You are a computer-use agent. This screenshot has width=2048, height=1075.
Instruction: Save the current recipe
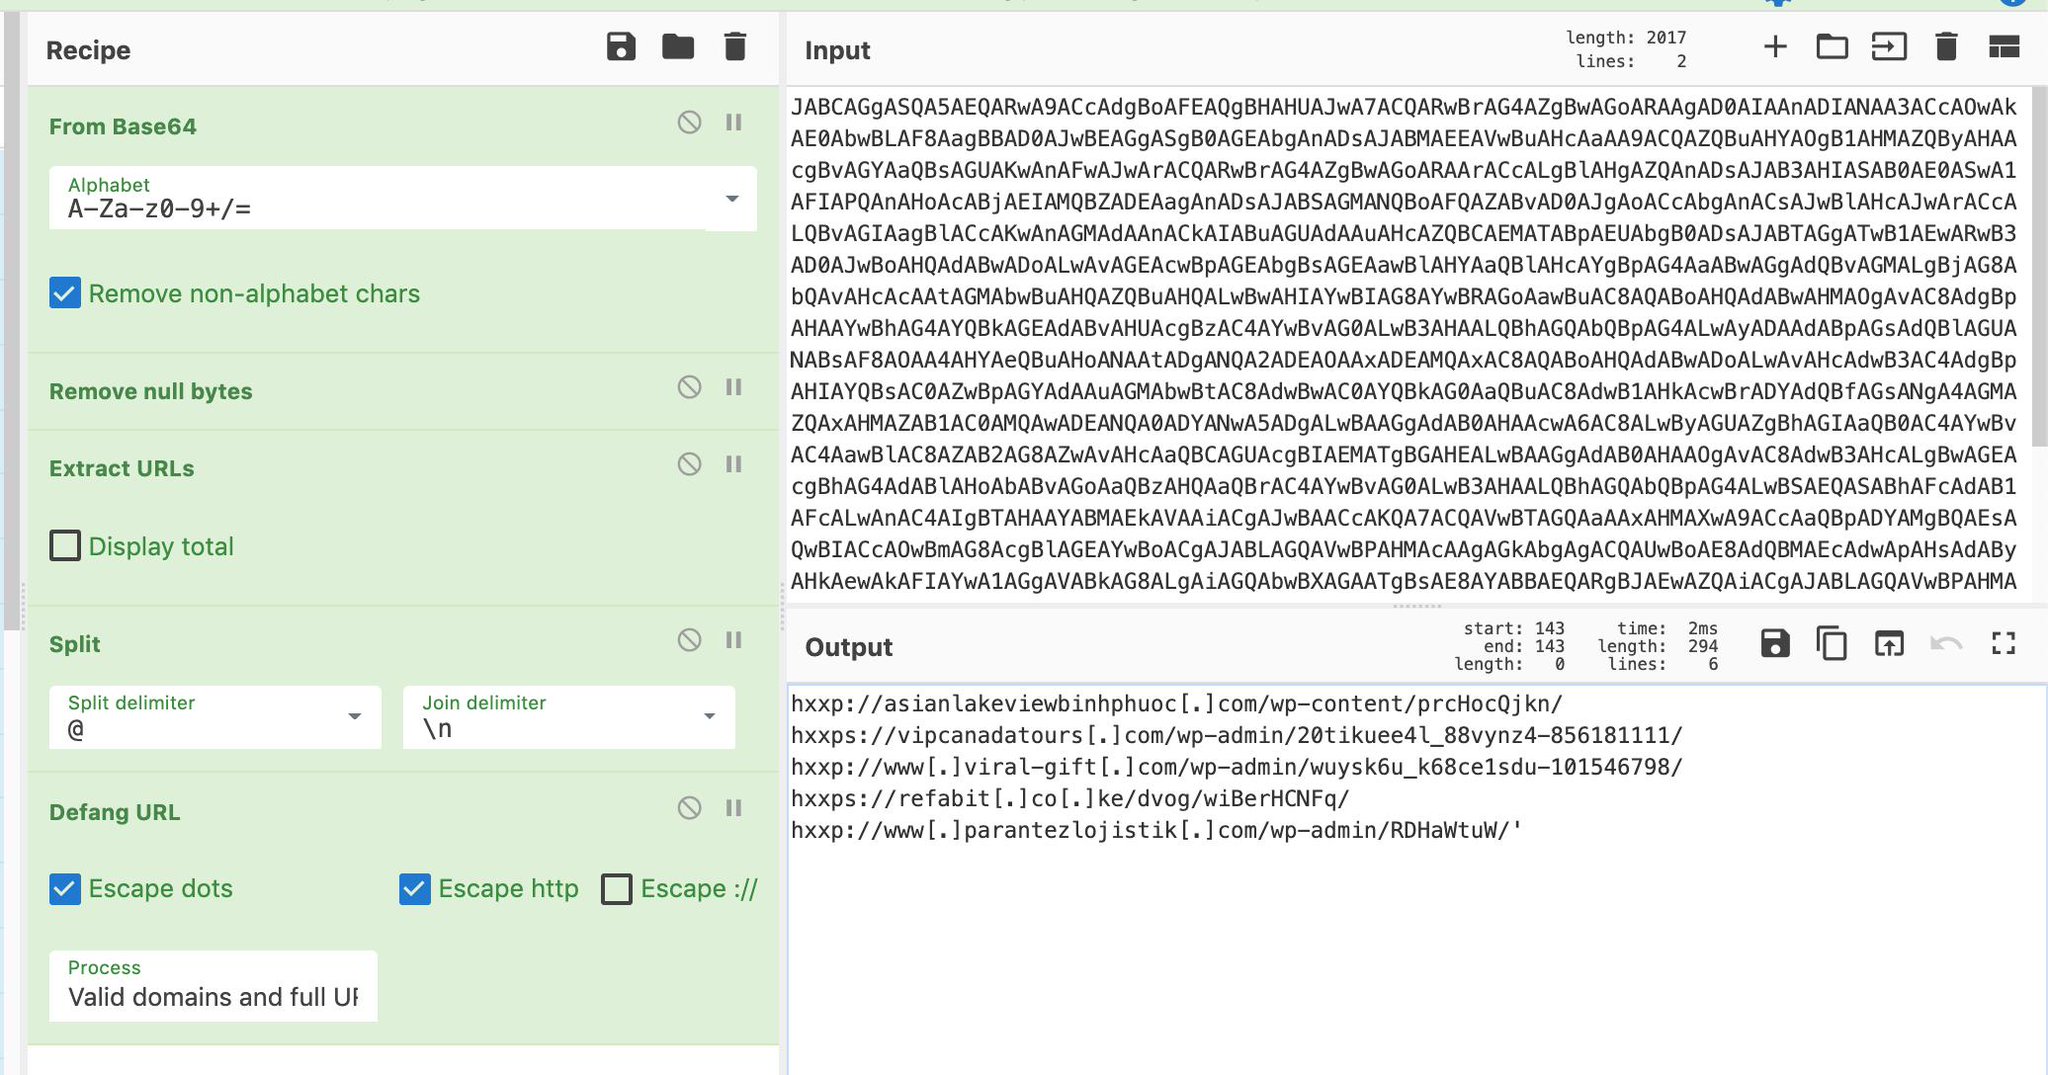coord(620,47)
